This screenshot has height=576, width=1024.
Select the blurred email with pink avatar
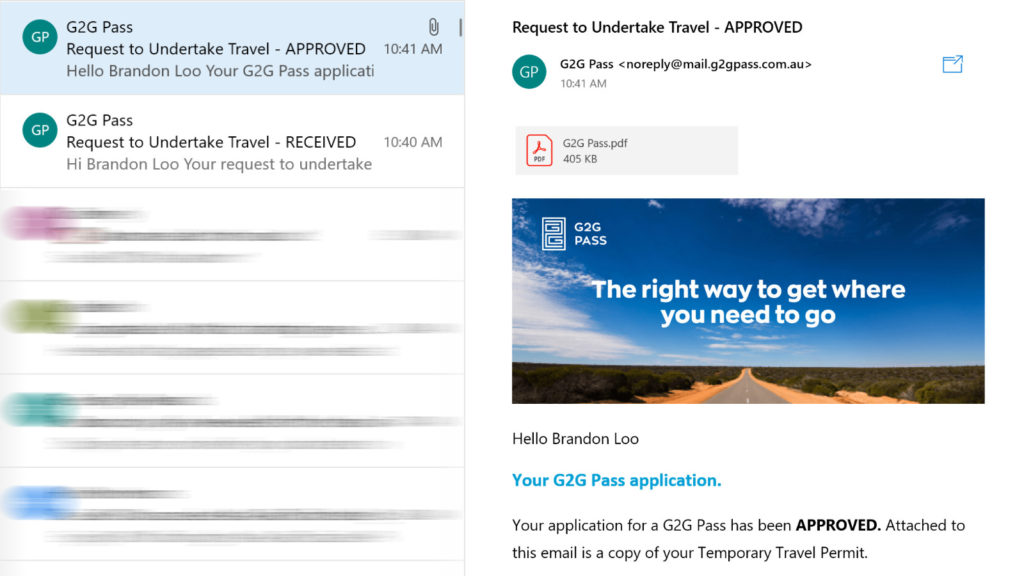[x=232, y=234]
